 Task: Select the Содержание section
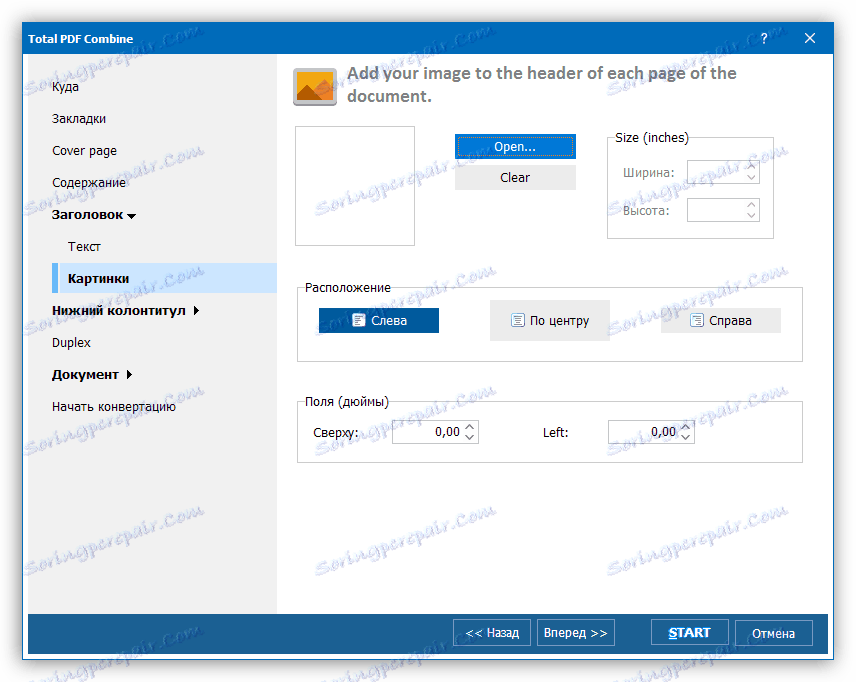(88, 182)
